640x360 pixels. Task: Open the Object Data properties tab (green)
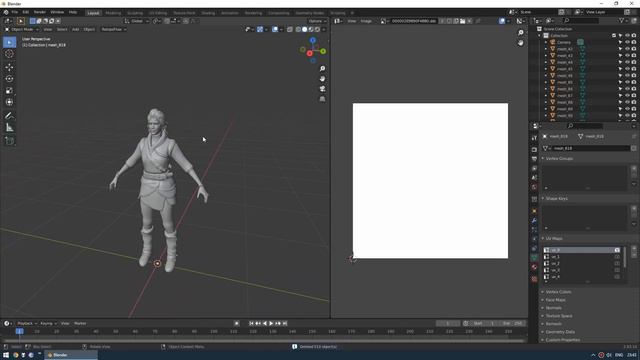click(534, 258)
